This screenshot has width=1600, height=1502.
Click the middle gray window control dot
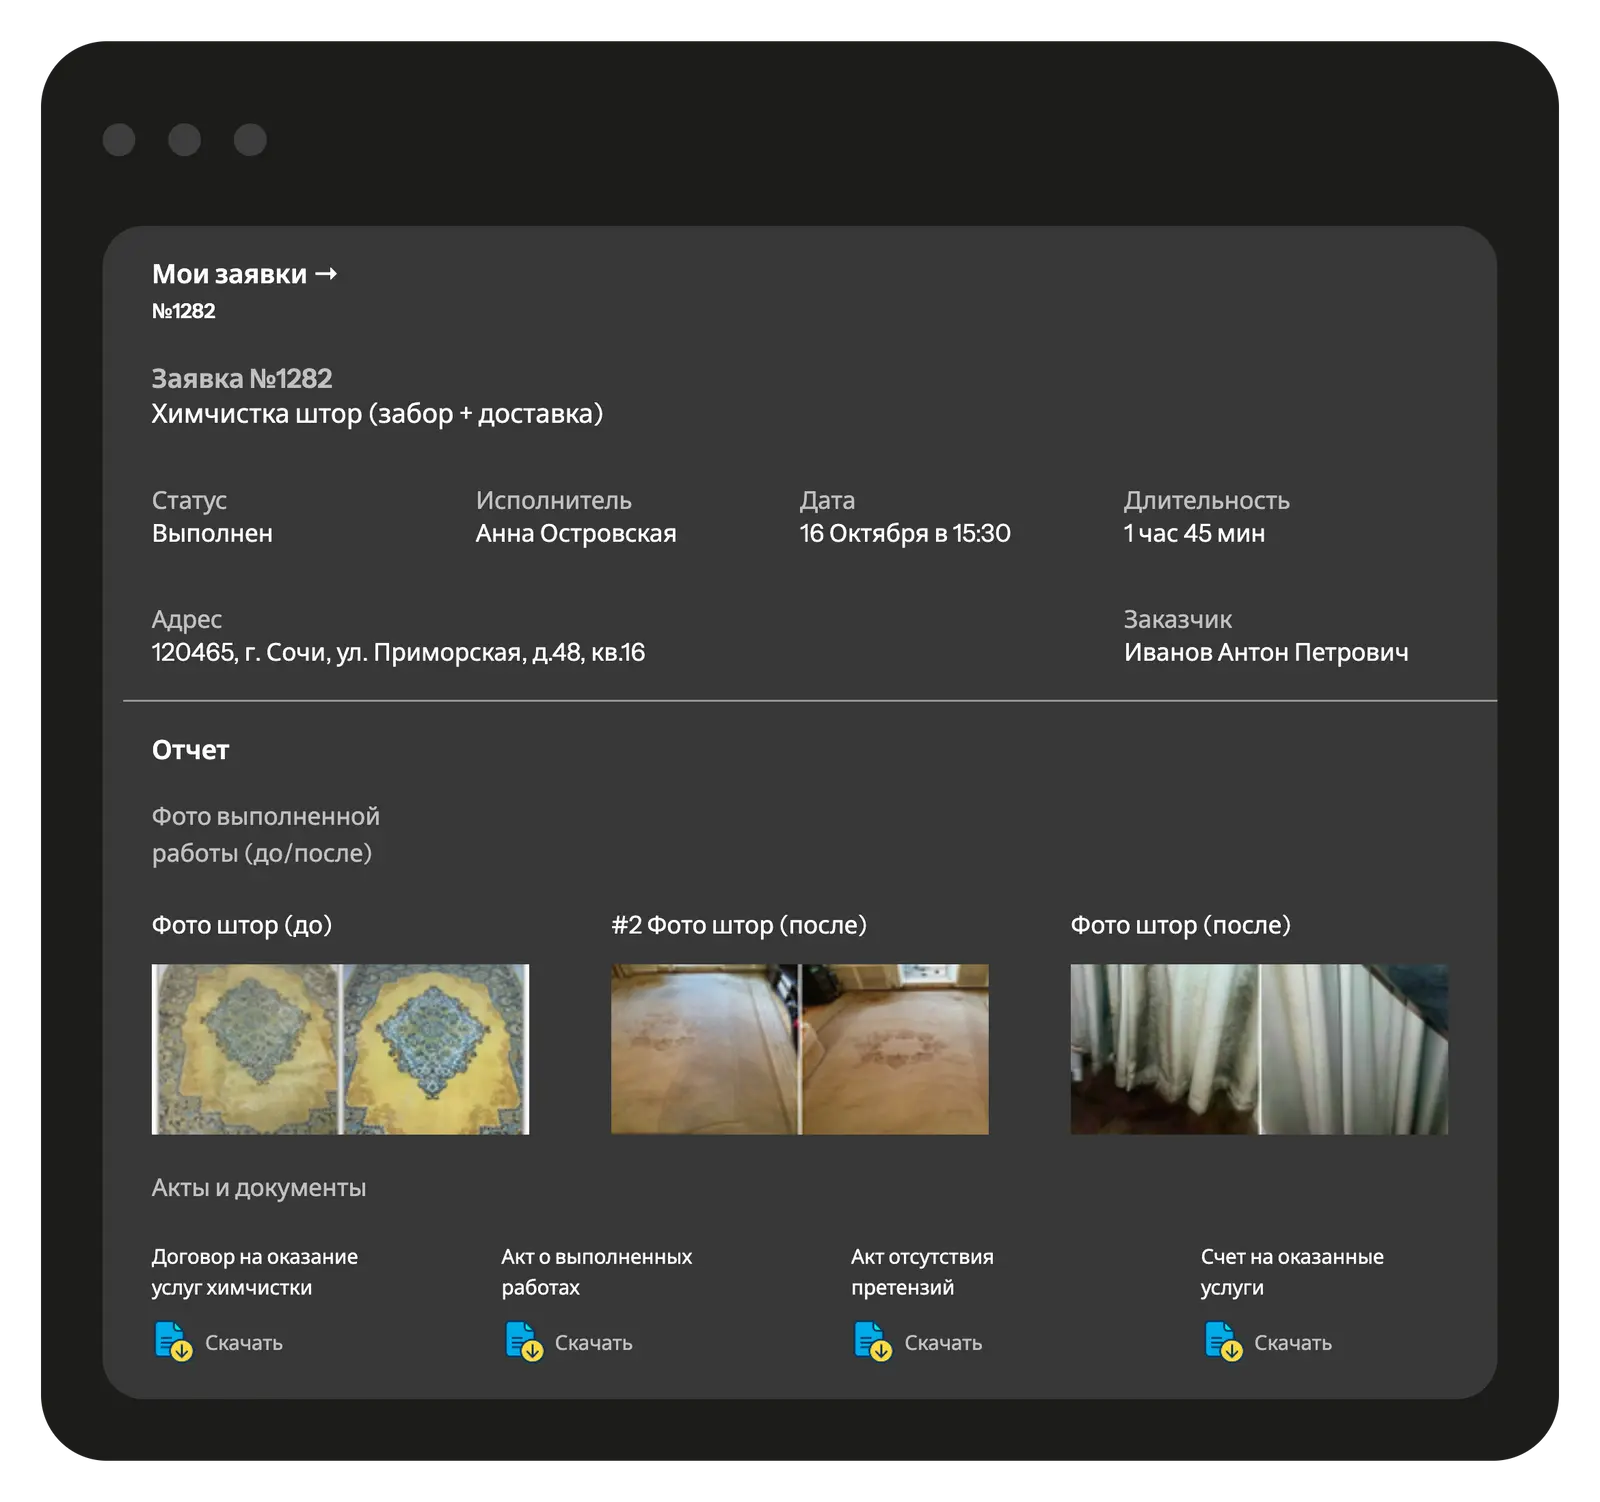(x=184, y=140)
